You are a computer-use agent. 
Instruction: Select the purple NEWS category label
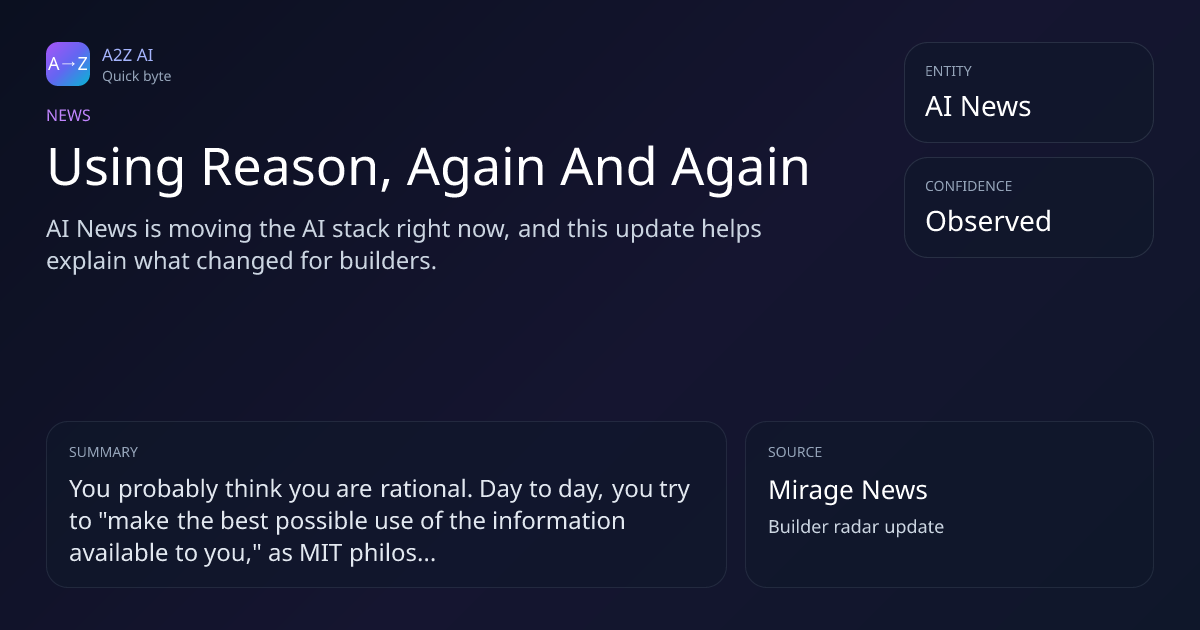pos(68,115)
